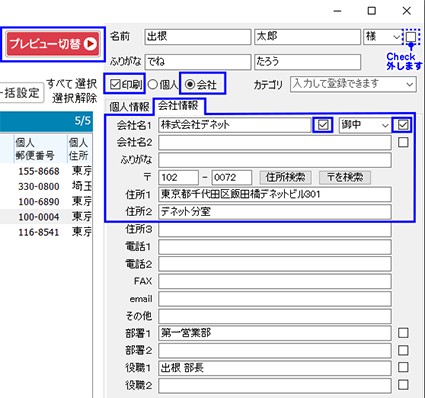
Task: Click the email input field
Action: [x=275, y=299]
